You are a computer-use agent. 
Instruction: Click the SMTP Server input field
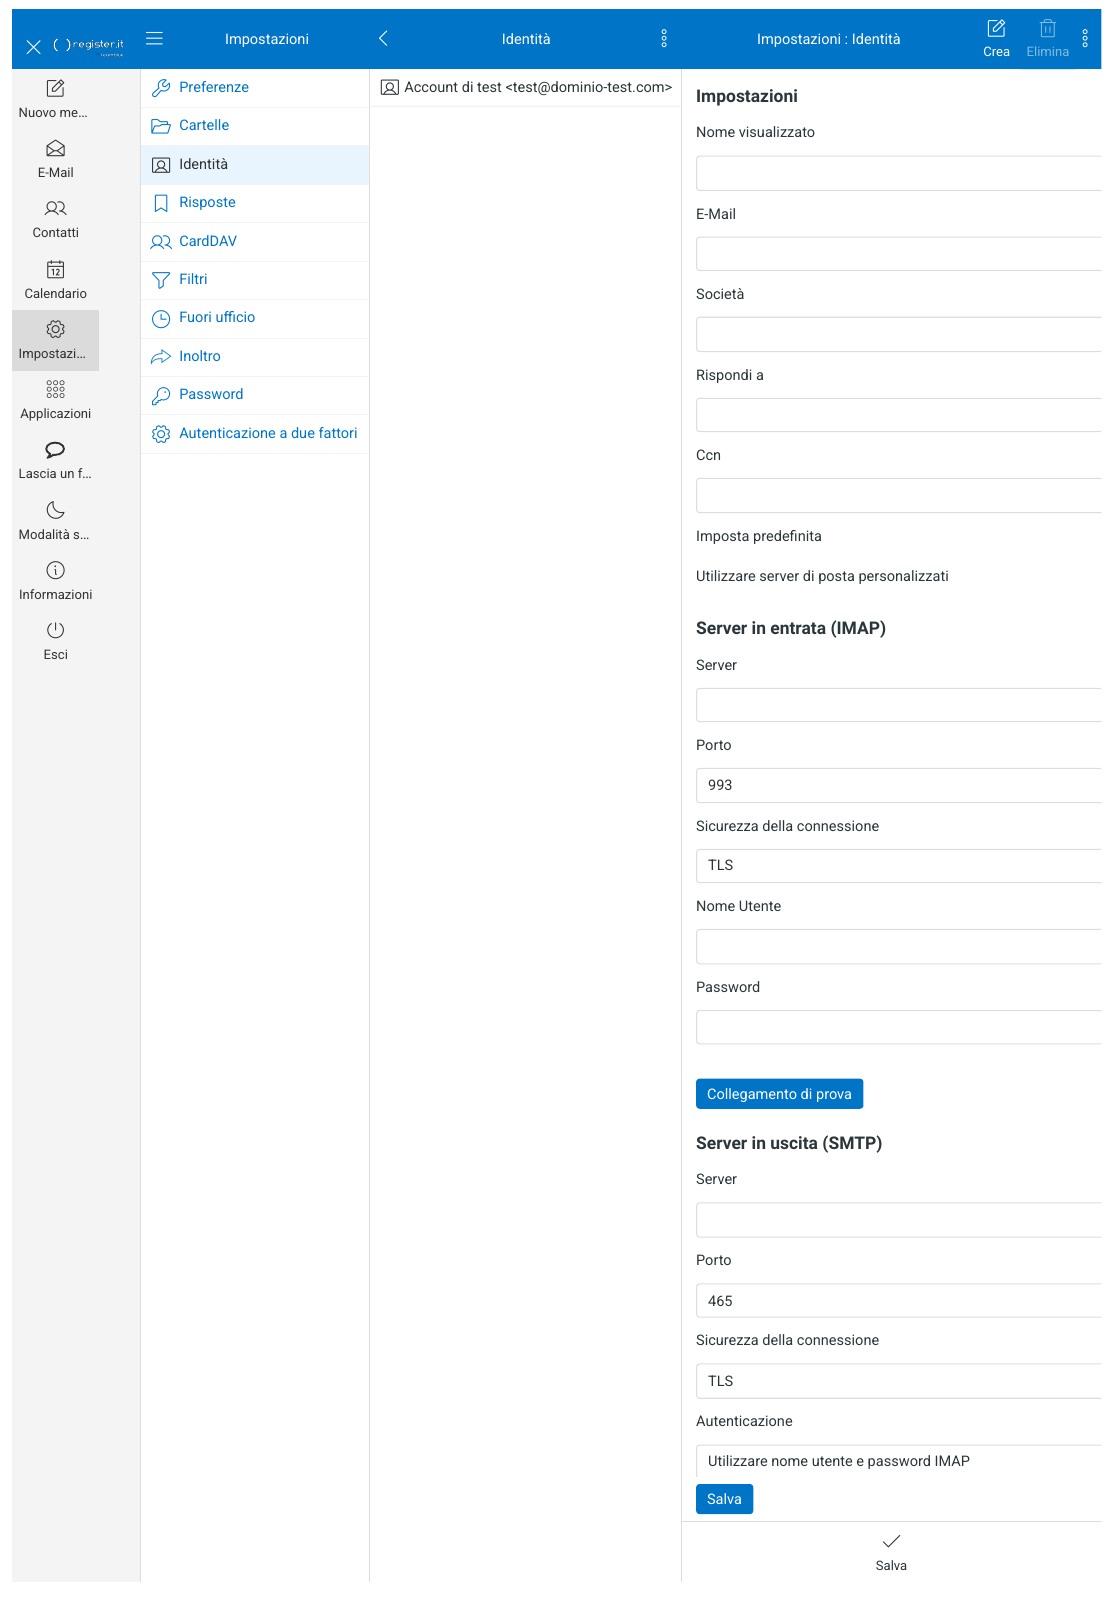pos(898,1220)
